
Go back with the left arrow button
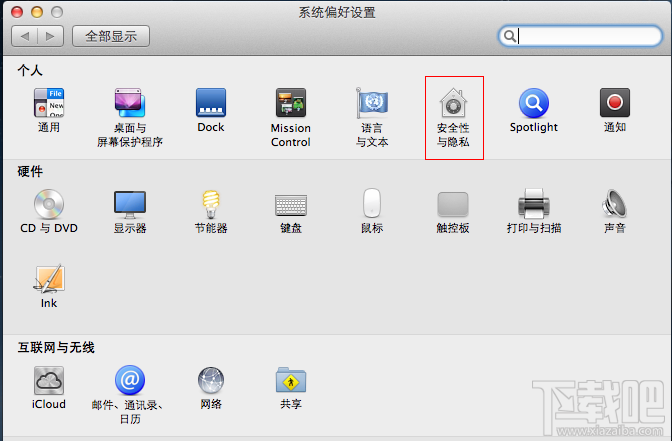[24, 36]
